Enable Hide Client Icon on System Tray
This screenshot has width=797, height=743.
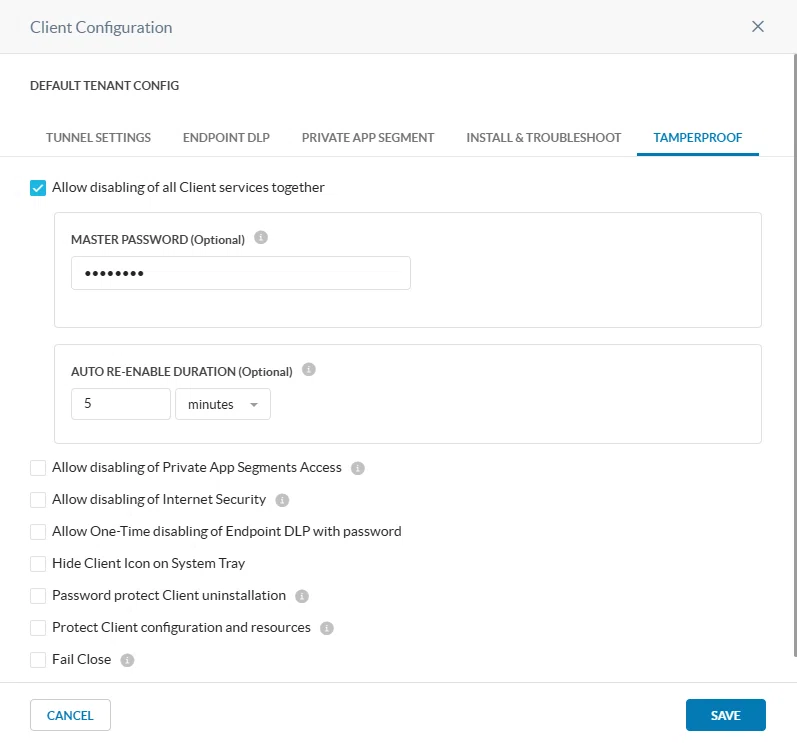[x=38, y=564]
